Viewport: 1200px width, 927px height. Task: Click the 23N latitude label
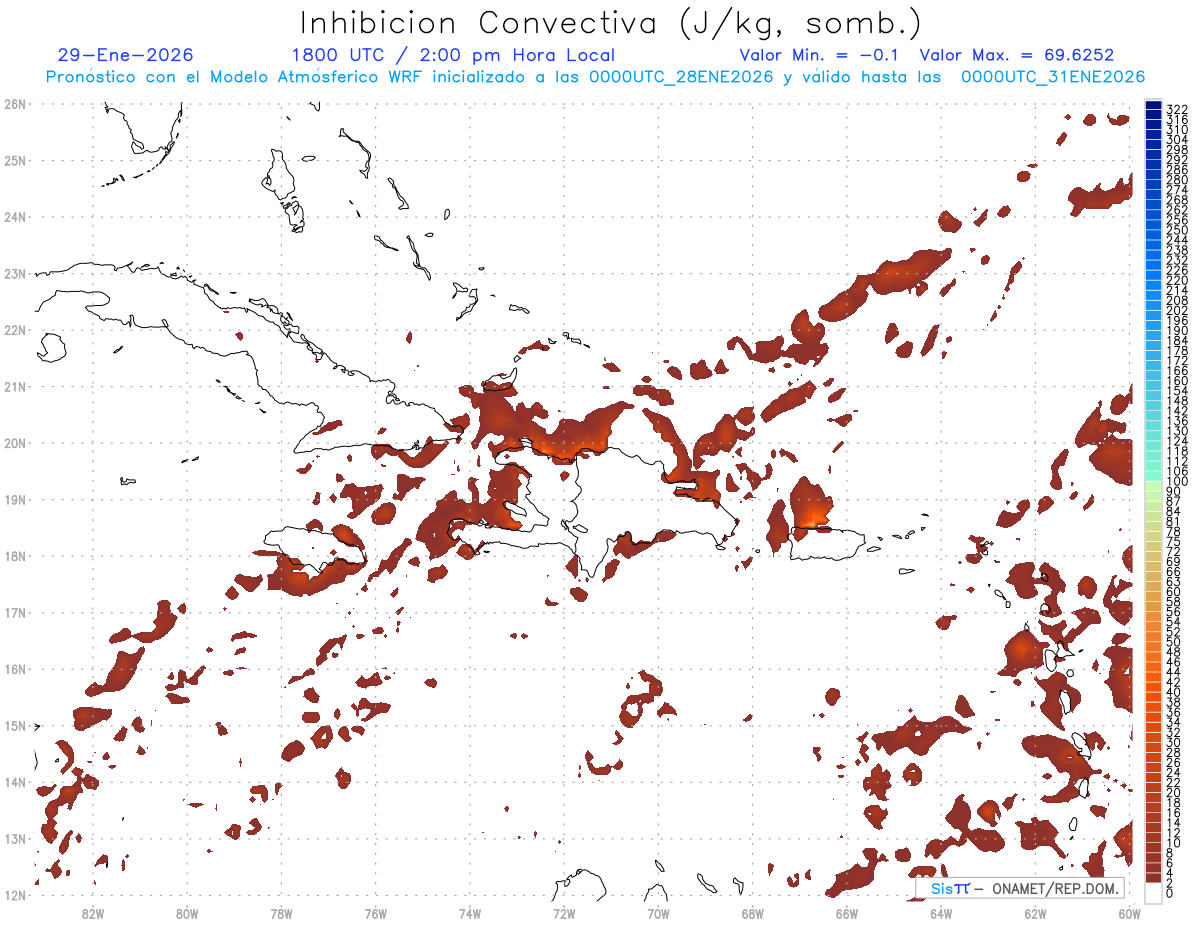[15, 273]
